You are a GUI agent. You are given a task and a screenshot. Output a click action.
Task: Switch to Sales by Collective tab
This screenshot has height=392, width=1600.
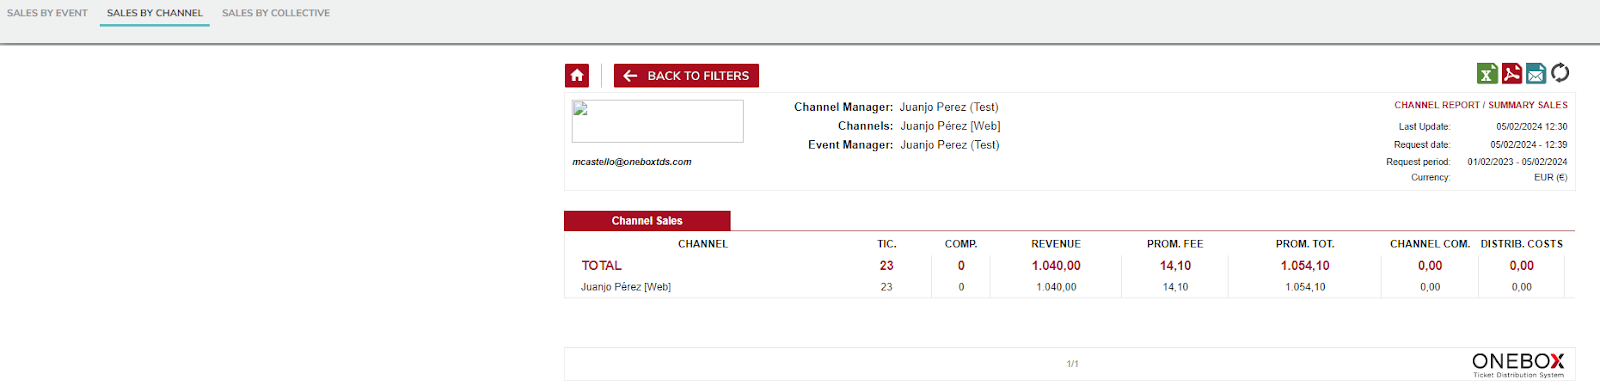click(x=276, y=13)
